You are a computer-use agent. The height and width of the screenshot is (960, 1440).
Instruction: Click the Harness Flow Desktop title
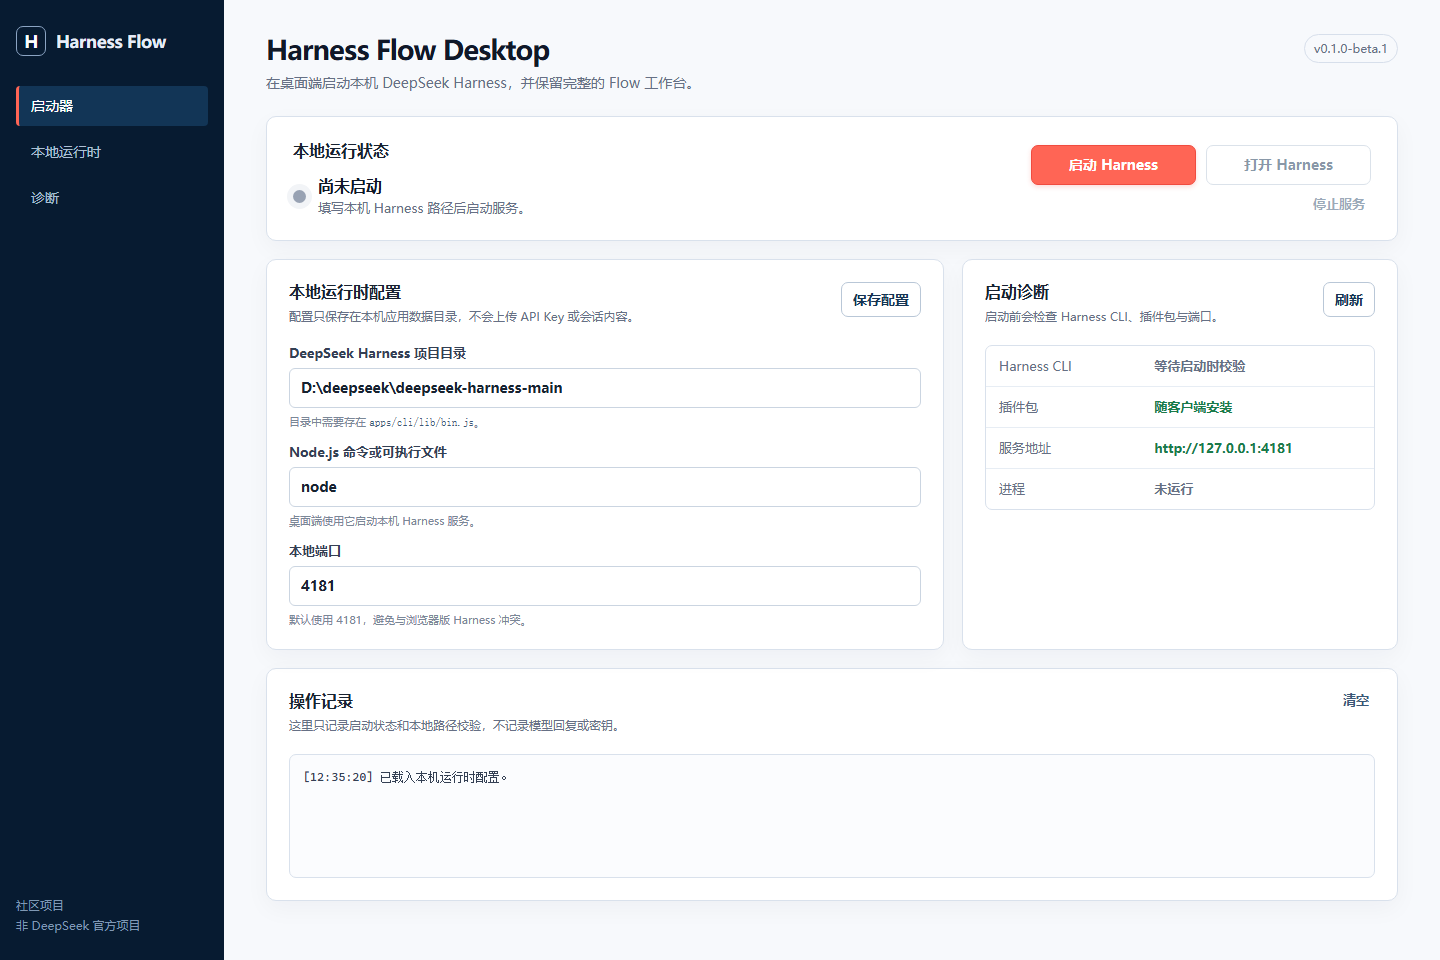click(408, 50)
